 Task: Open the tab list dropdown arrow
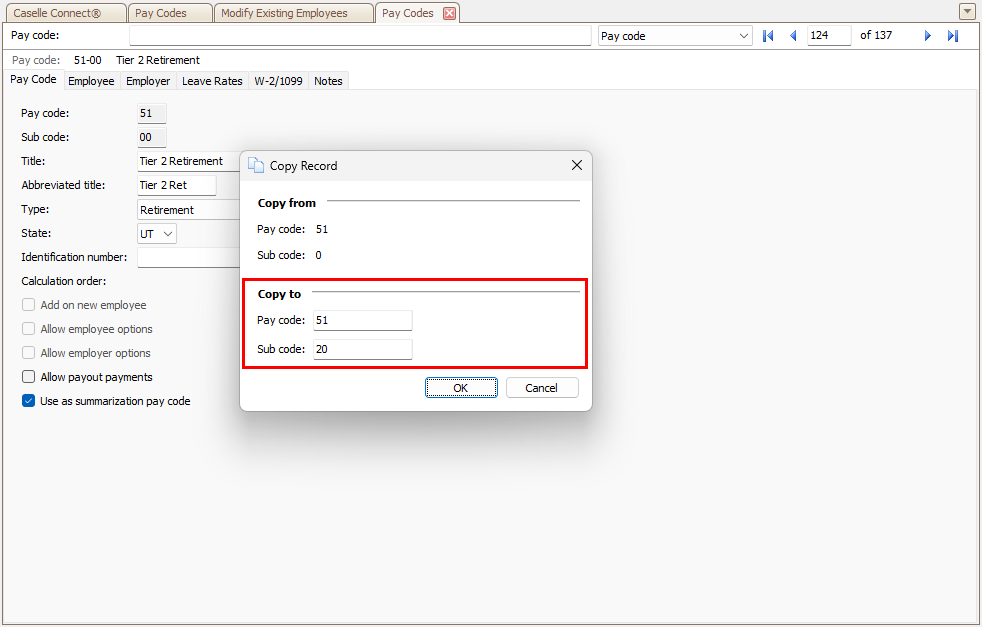(x=967, y=12)
